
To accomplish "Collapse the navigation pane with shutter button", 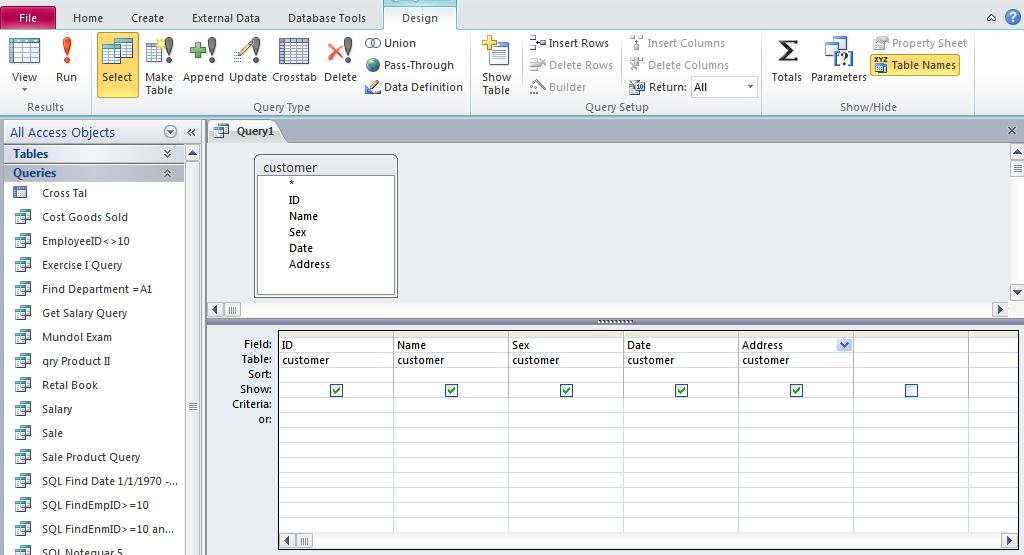I will pyautogui.click(x=191, y=132).
